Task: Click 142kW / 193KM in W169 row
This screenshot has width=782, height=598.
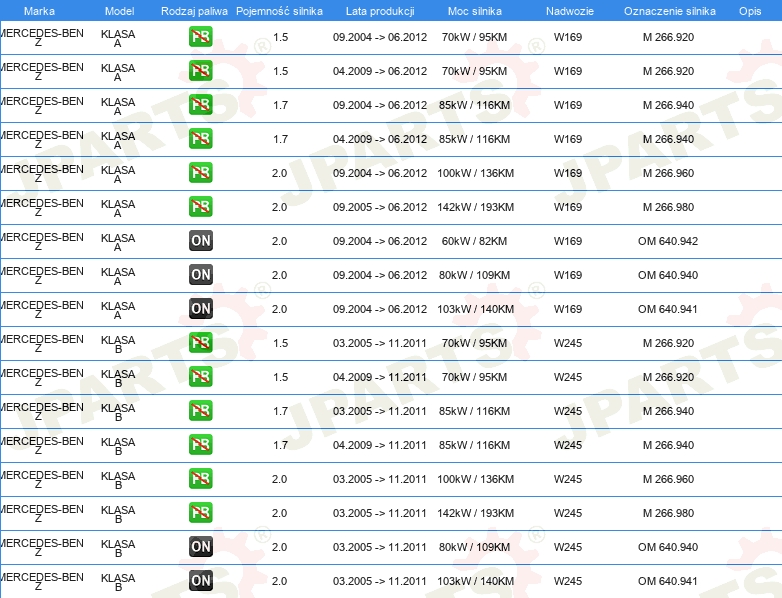Action: point(475,207)
